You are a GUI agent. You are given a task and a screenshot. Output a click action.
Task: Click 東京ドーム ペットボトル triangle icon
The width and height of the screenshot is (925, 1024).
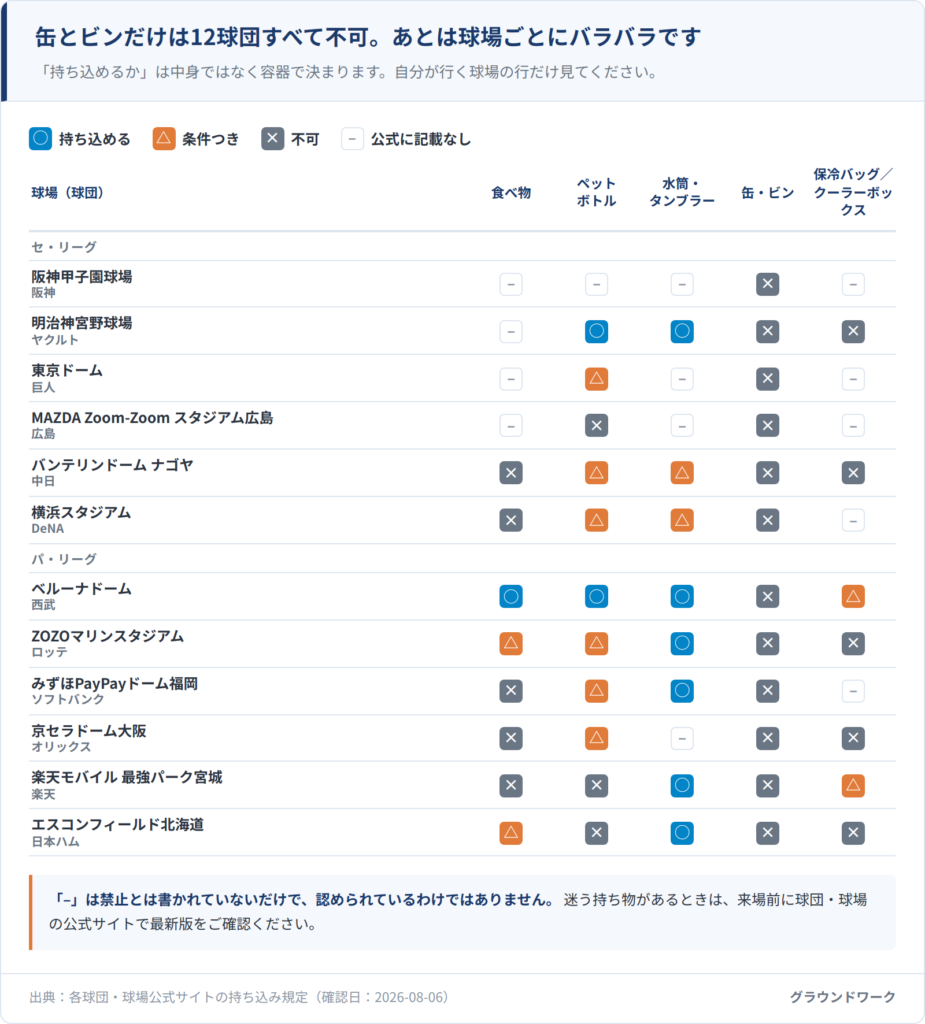click(x=596, y=379)
